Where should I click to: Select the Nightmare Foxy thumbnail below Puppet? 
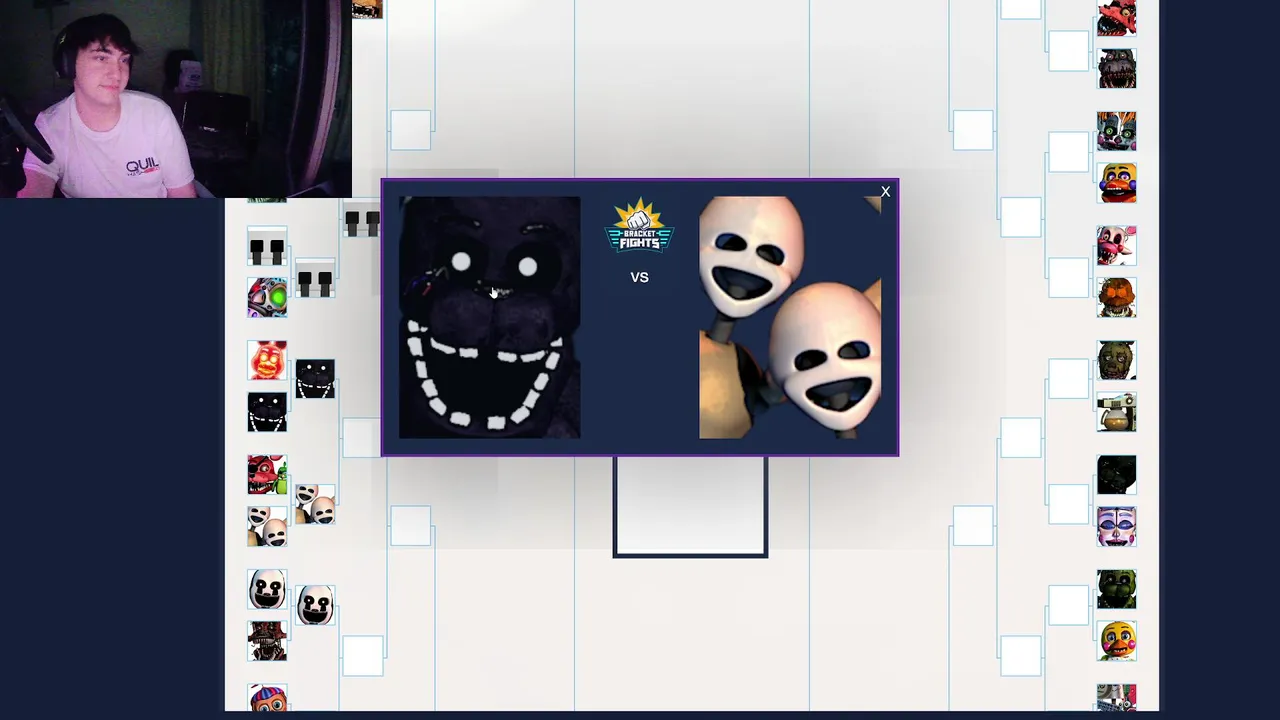[267, 641]
